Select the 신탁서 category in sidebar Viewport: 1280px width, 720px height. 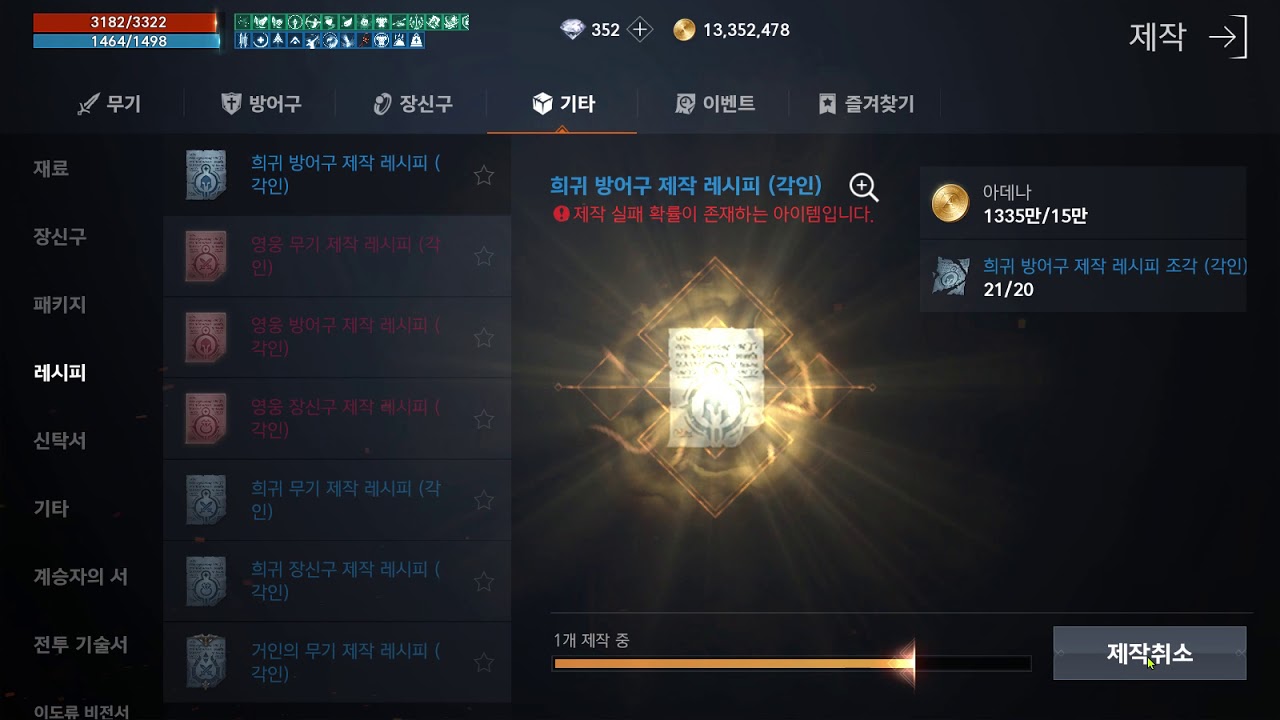[x=60, y=441]
